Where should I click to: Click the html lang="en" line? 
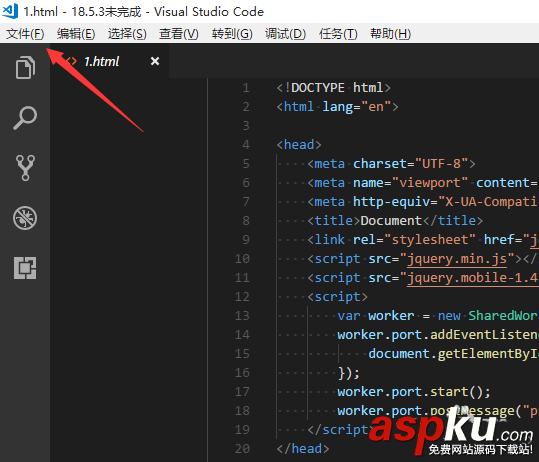click(x=338, y=107)
